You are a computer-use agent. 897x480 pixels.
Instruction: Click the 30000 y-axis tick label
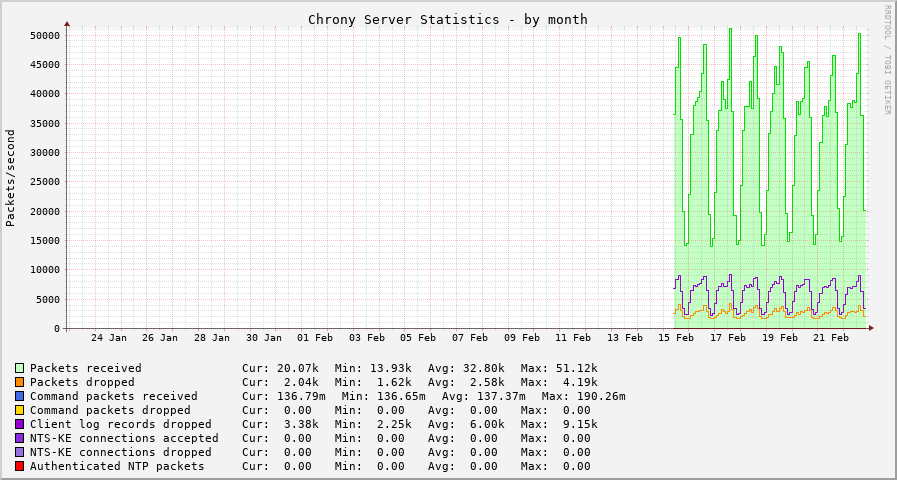pyautogui.click(x=45, y=153)
